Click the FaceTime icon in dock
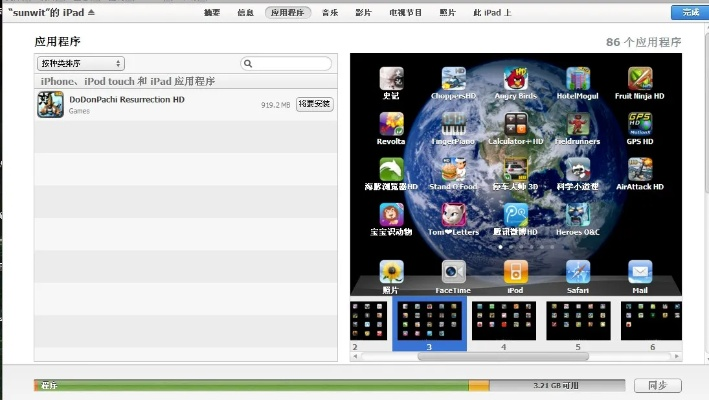The image size is (709, 400). coord(453,272)
